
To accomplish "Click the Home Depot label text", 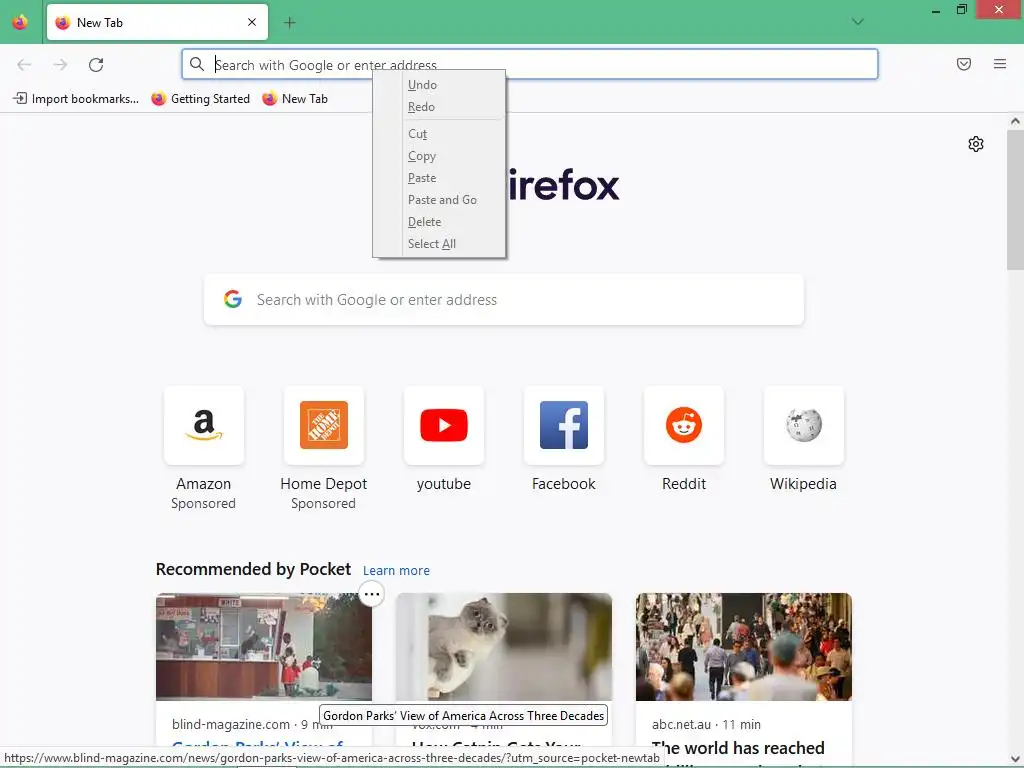I will pyautogui.click(x=324, y=484).
